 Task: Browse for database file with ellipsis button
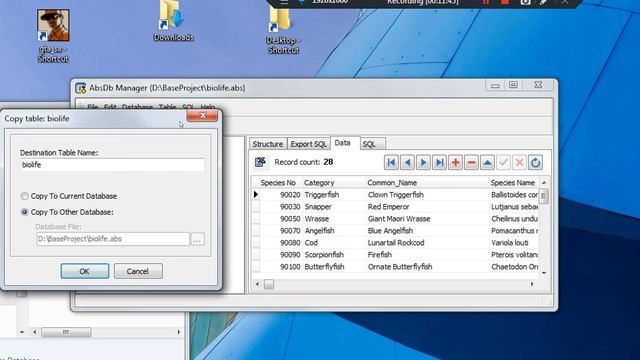tap(198, 239)
